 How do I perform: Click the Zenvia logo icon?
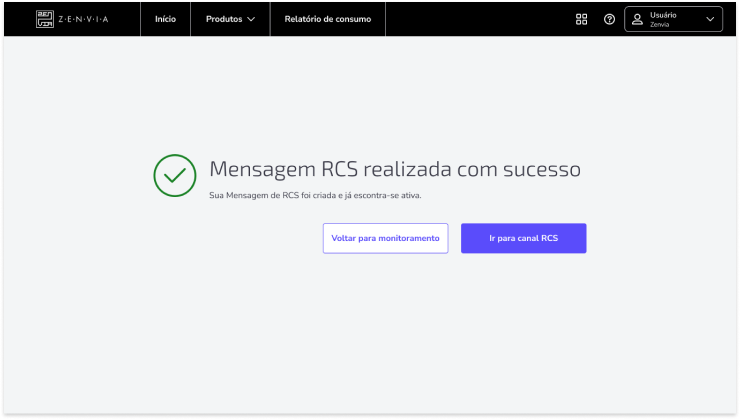45,19
